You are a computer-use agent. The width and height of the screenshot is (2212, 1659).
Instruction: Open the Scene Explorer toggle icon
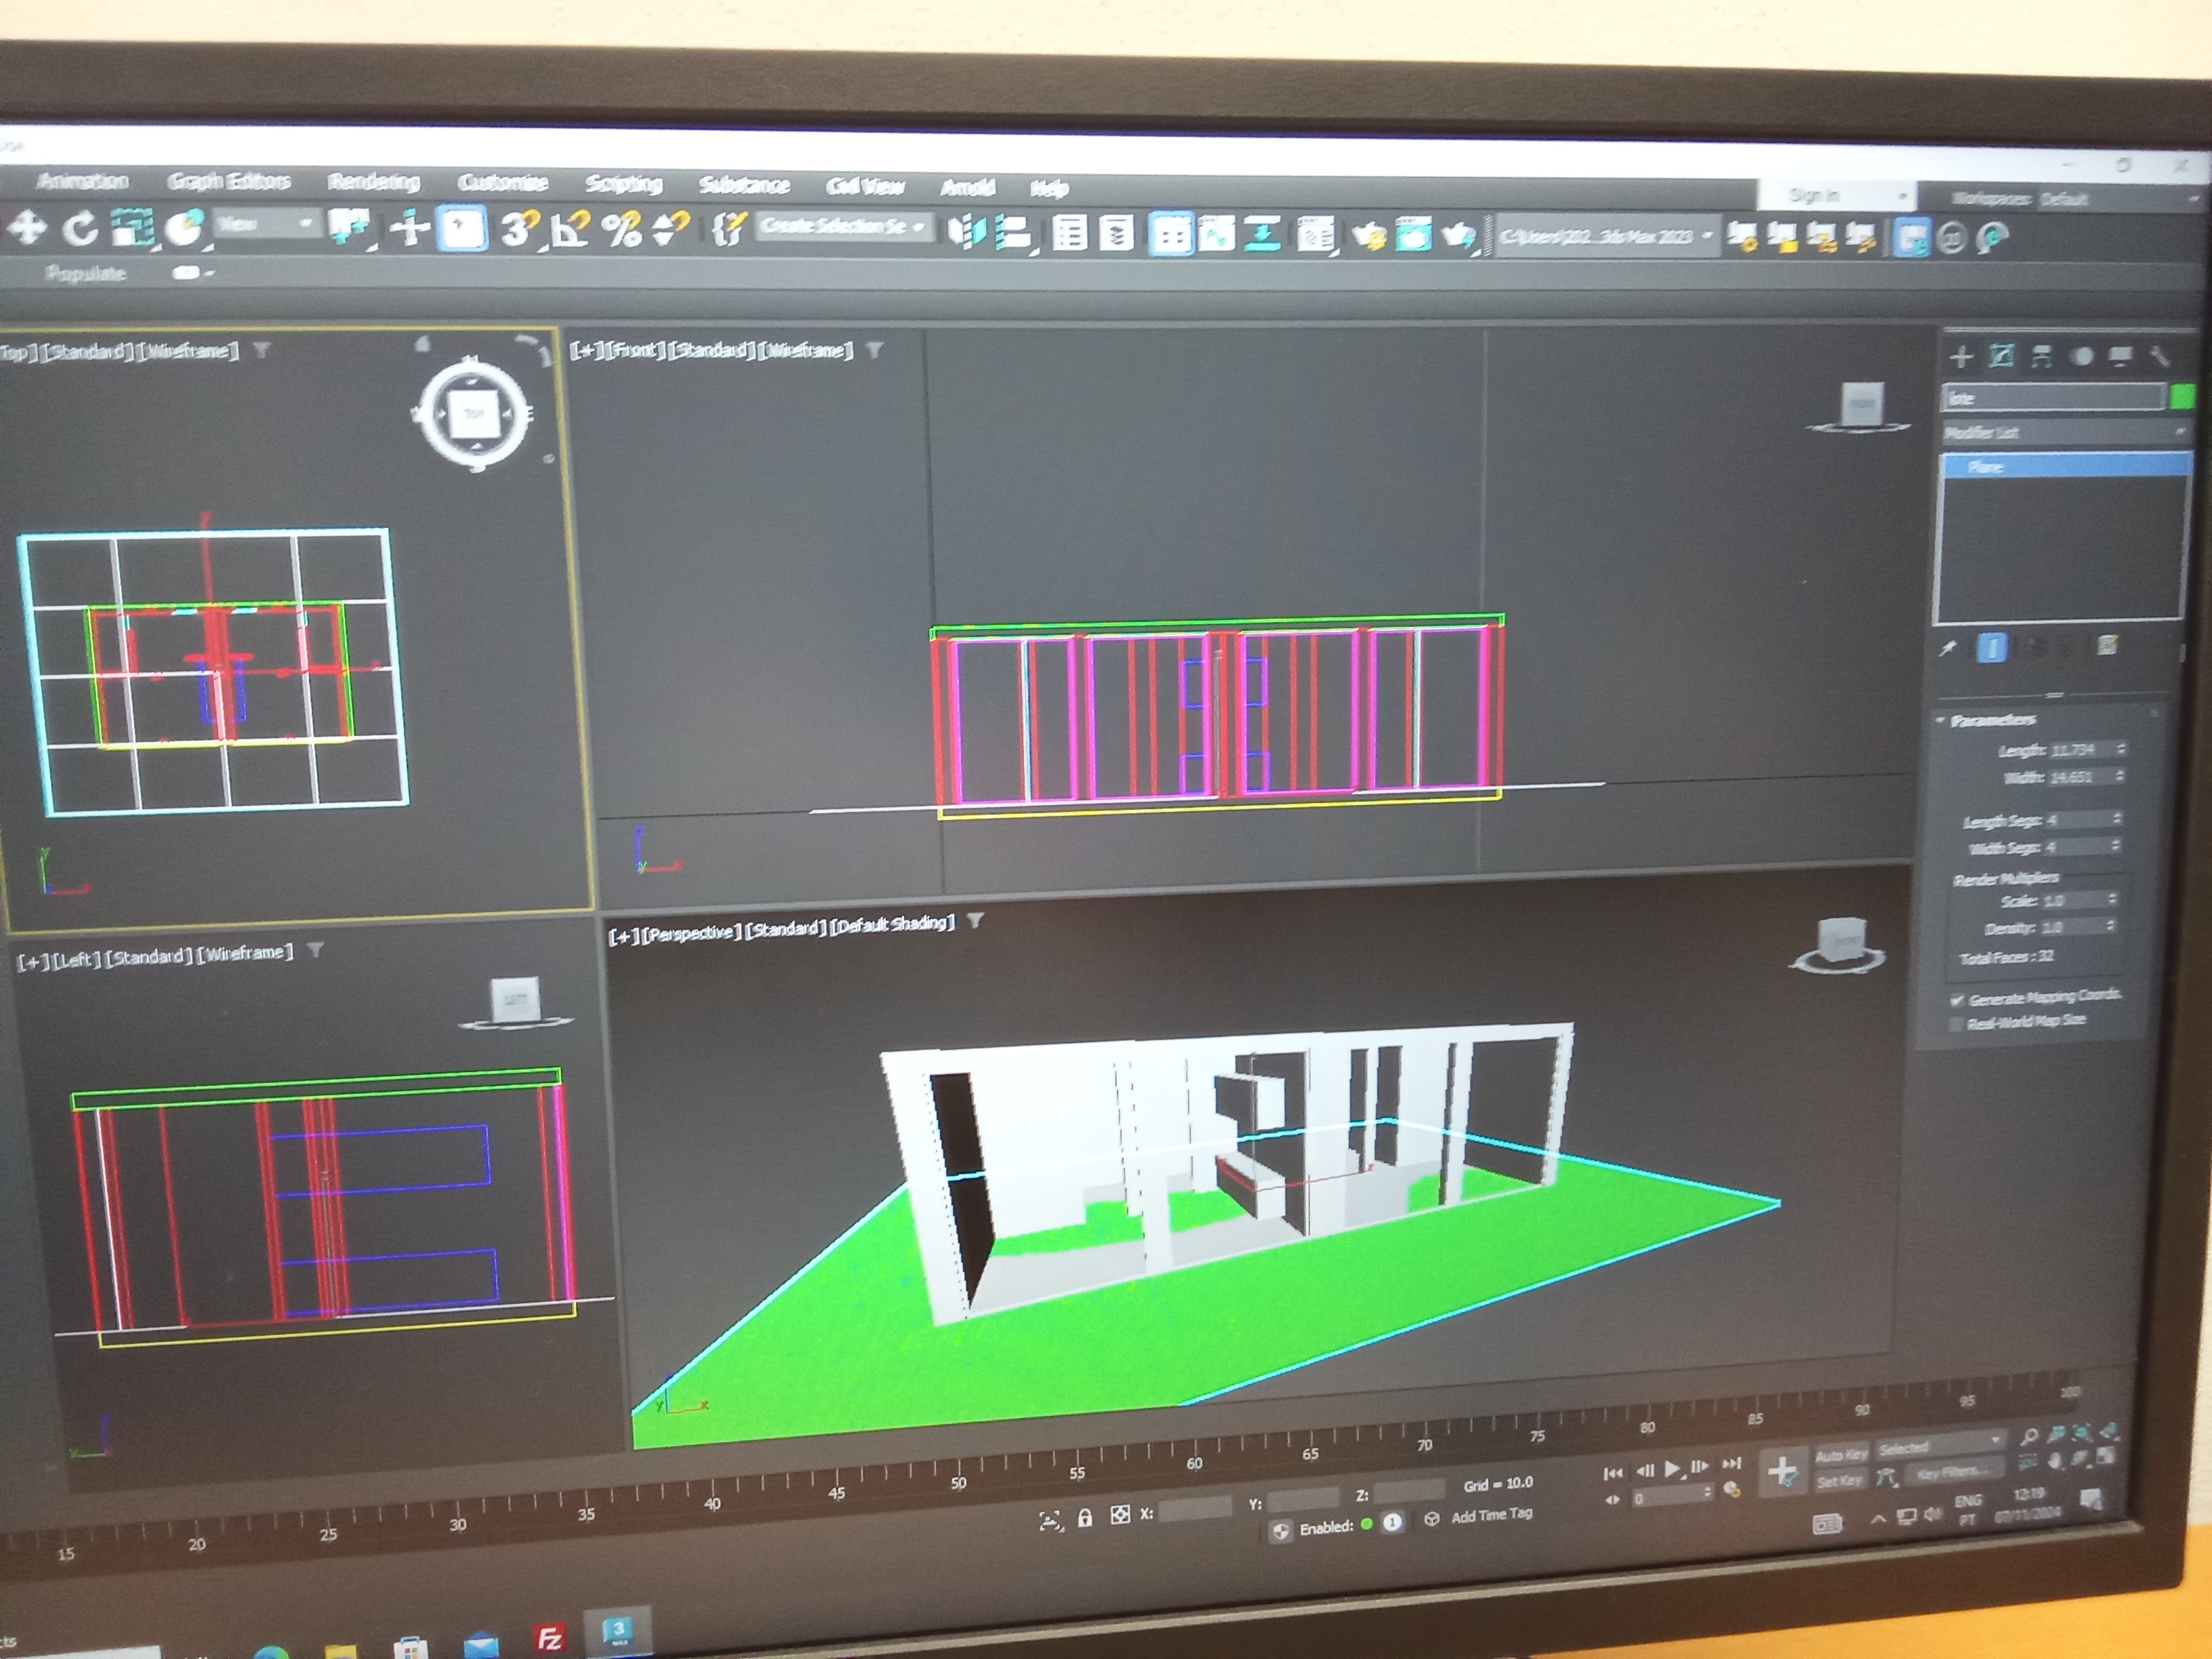pos(1070,234)
